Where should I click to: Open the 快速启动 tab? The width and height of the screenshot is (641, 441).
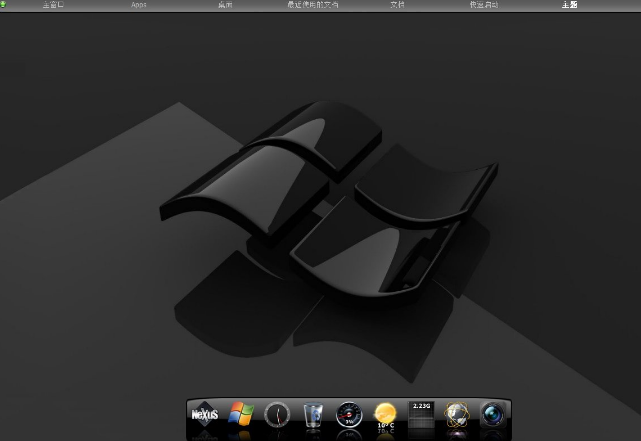[484, 4]
